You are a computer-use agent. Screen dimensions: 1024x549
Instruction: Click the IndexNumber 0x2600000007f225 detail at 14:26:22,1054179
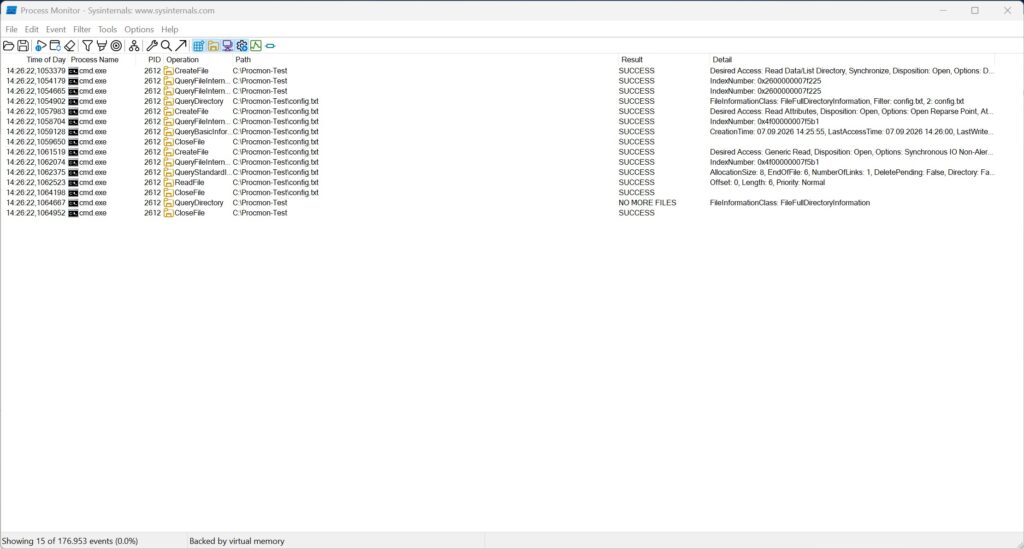point(765,81)
